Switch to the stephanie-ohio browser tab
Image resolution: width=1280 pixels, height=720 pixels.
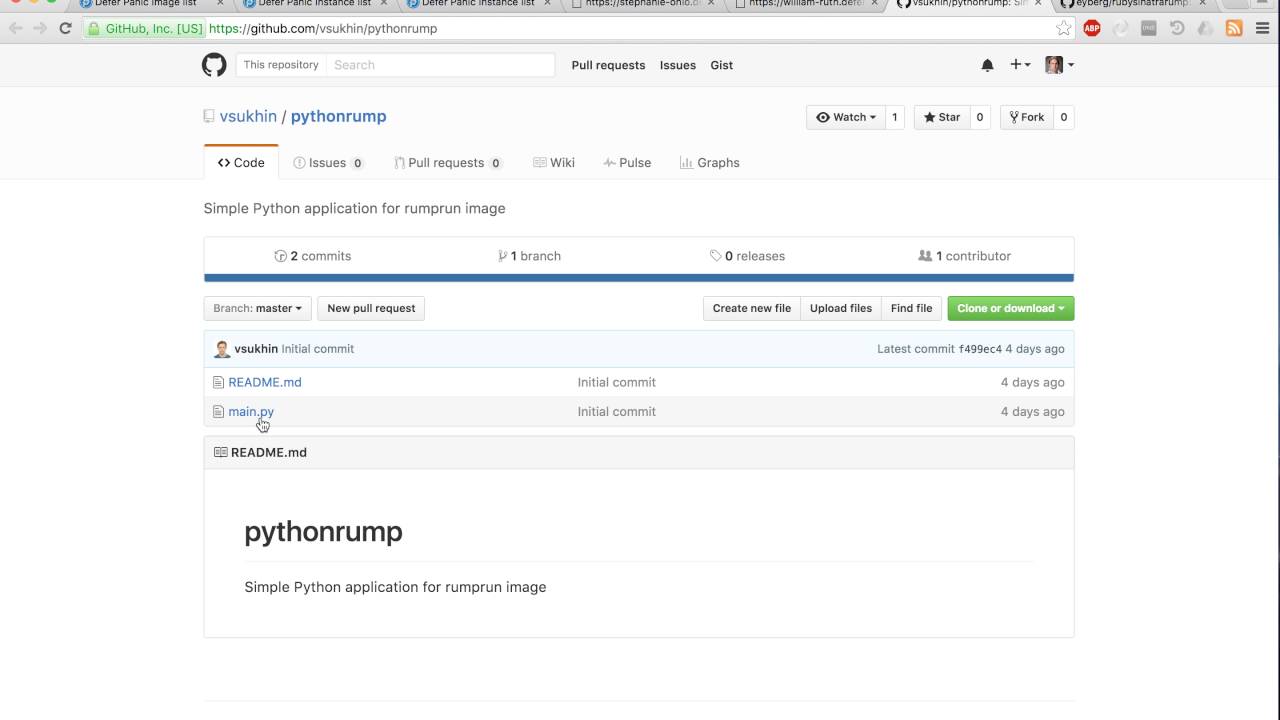pyautogui.click(x=642, y=5)
